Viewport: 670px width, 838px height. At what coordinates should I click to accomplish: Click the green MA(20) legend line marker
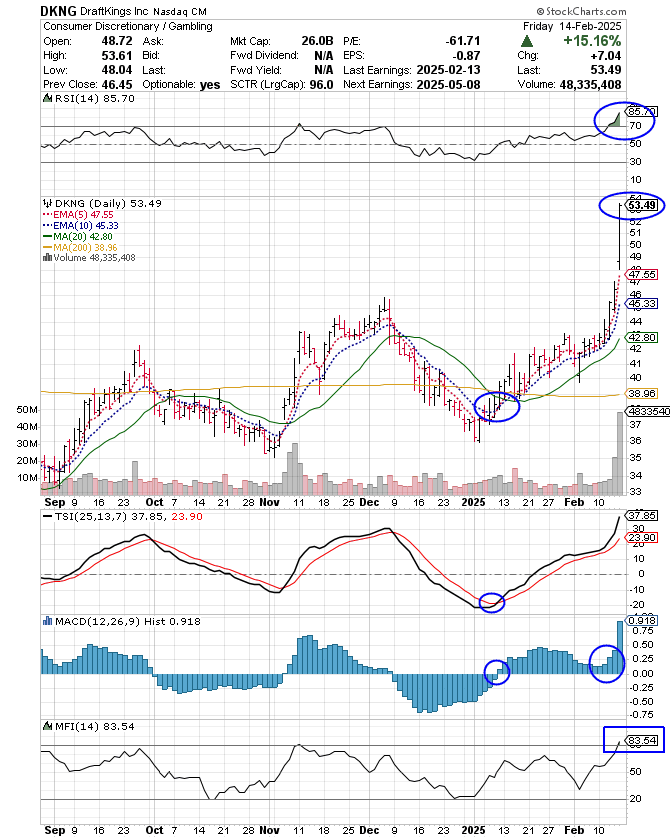(x=48, y=237)
